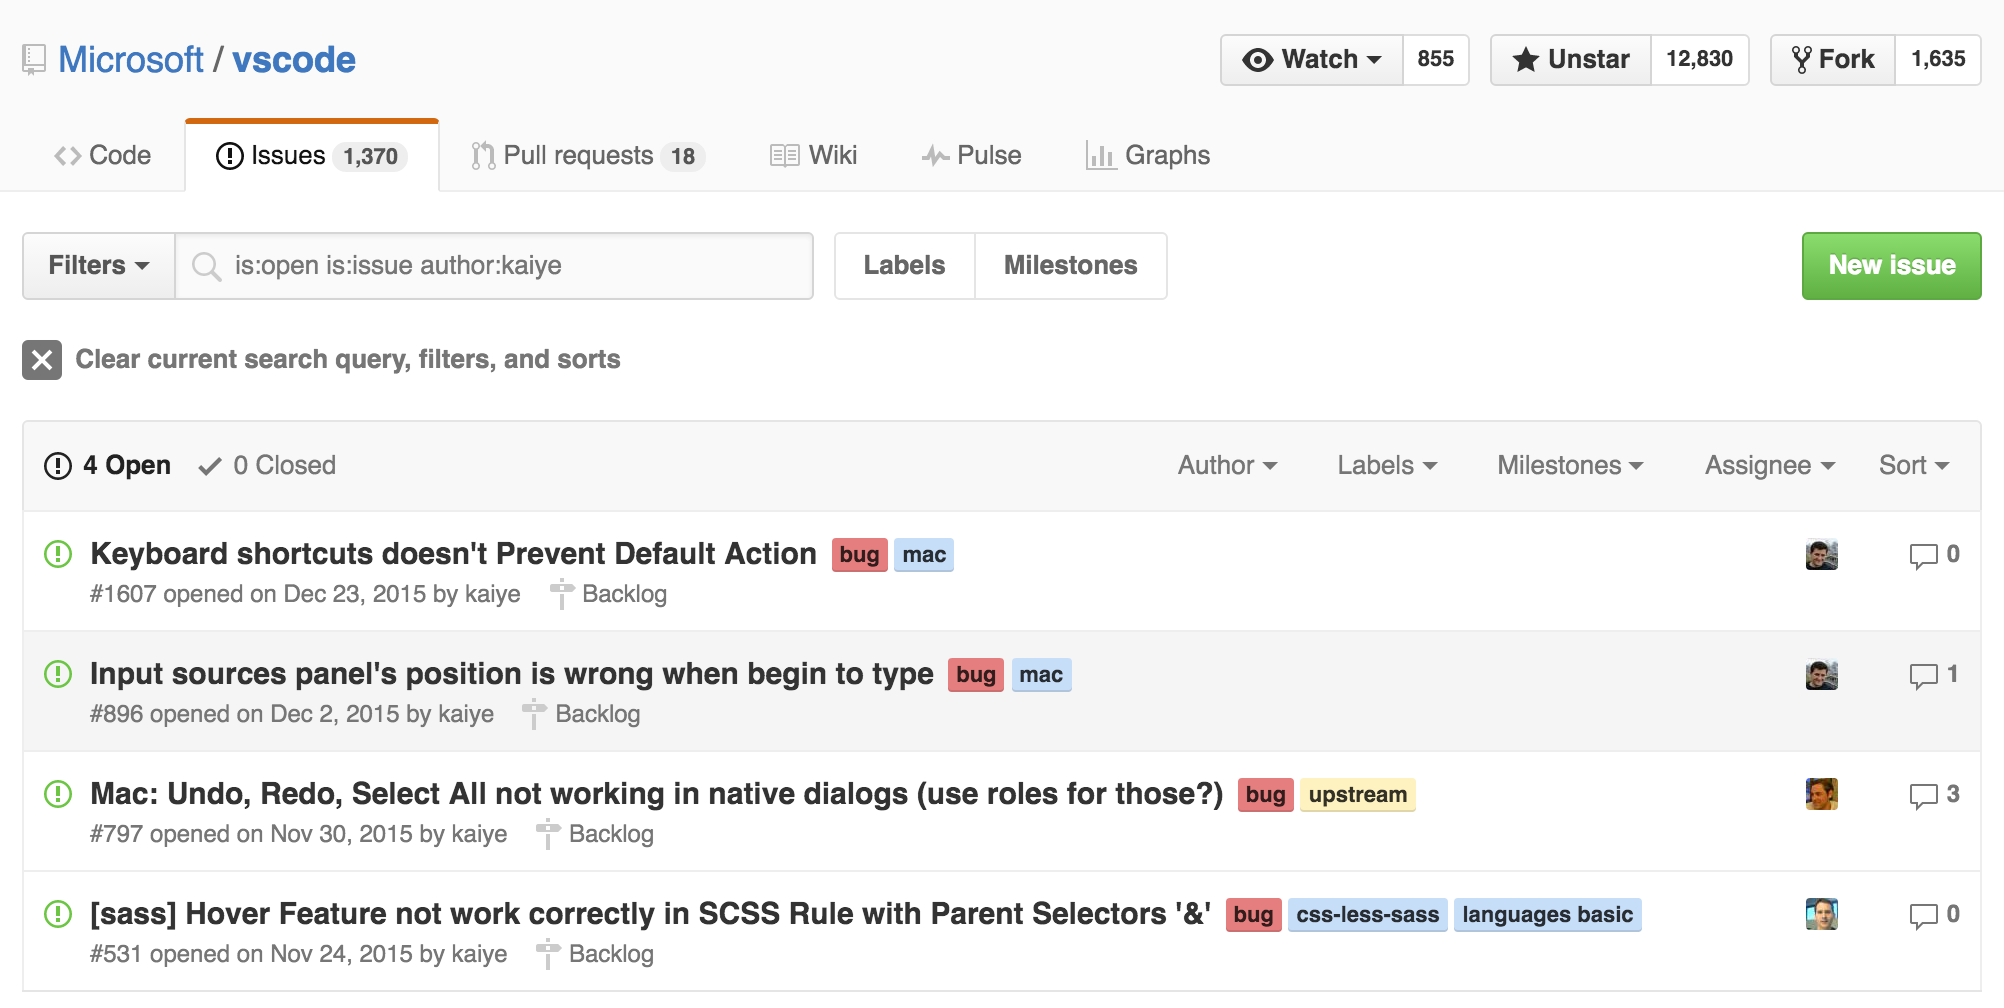Create a New issue

[1892, 266]
